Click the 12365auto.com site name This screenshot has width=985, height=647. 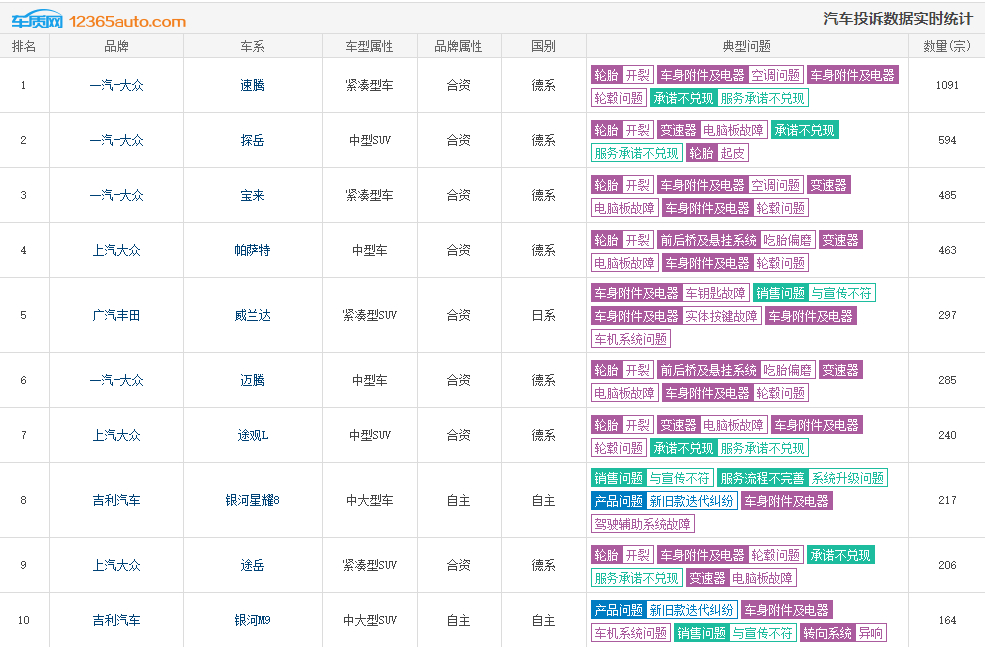pos(128,21)
